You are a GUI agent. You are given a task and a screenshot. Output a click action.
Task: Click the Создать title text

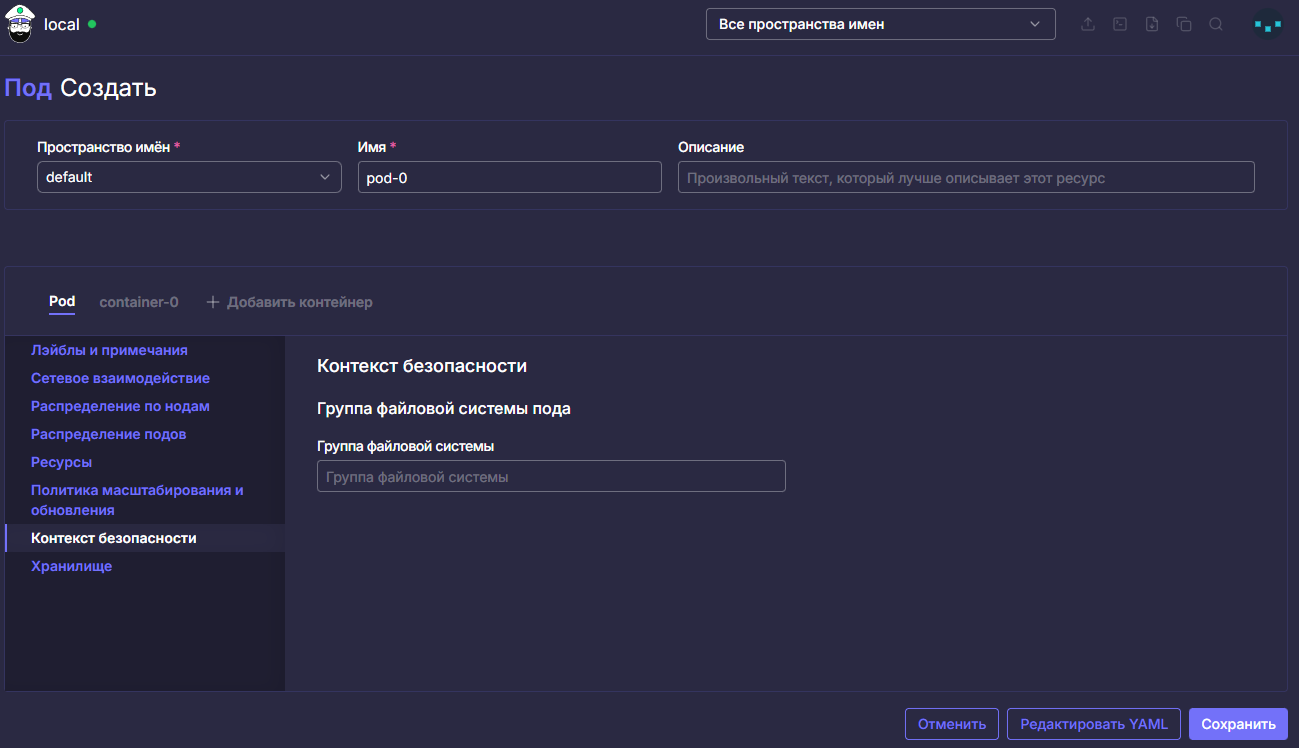(108, 88)
